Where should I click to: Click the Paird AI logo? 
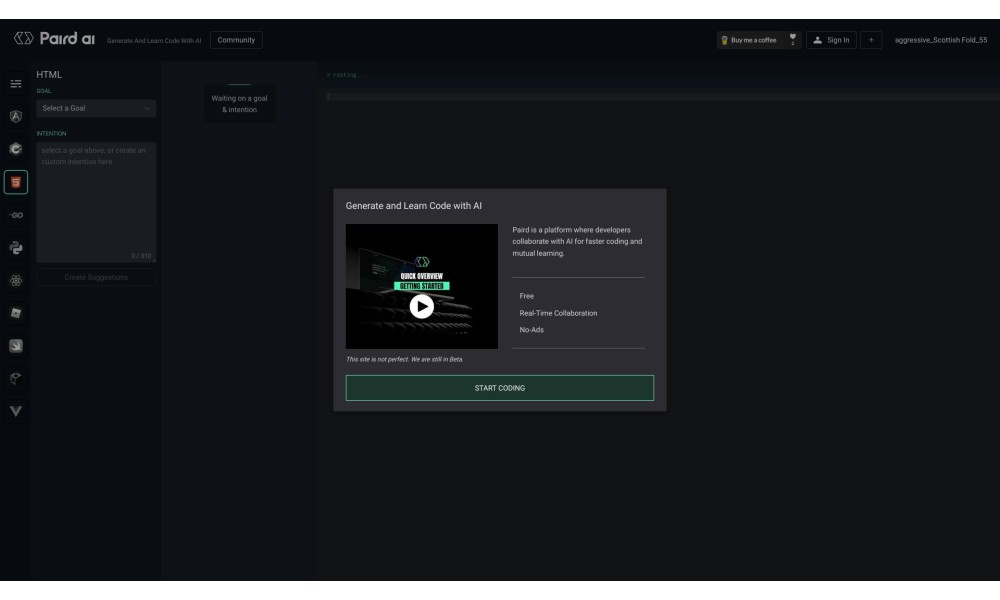(x=54, y=39)
